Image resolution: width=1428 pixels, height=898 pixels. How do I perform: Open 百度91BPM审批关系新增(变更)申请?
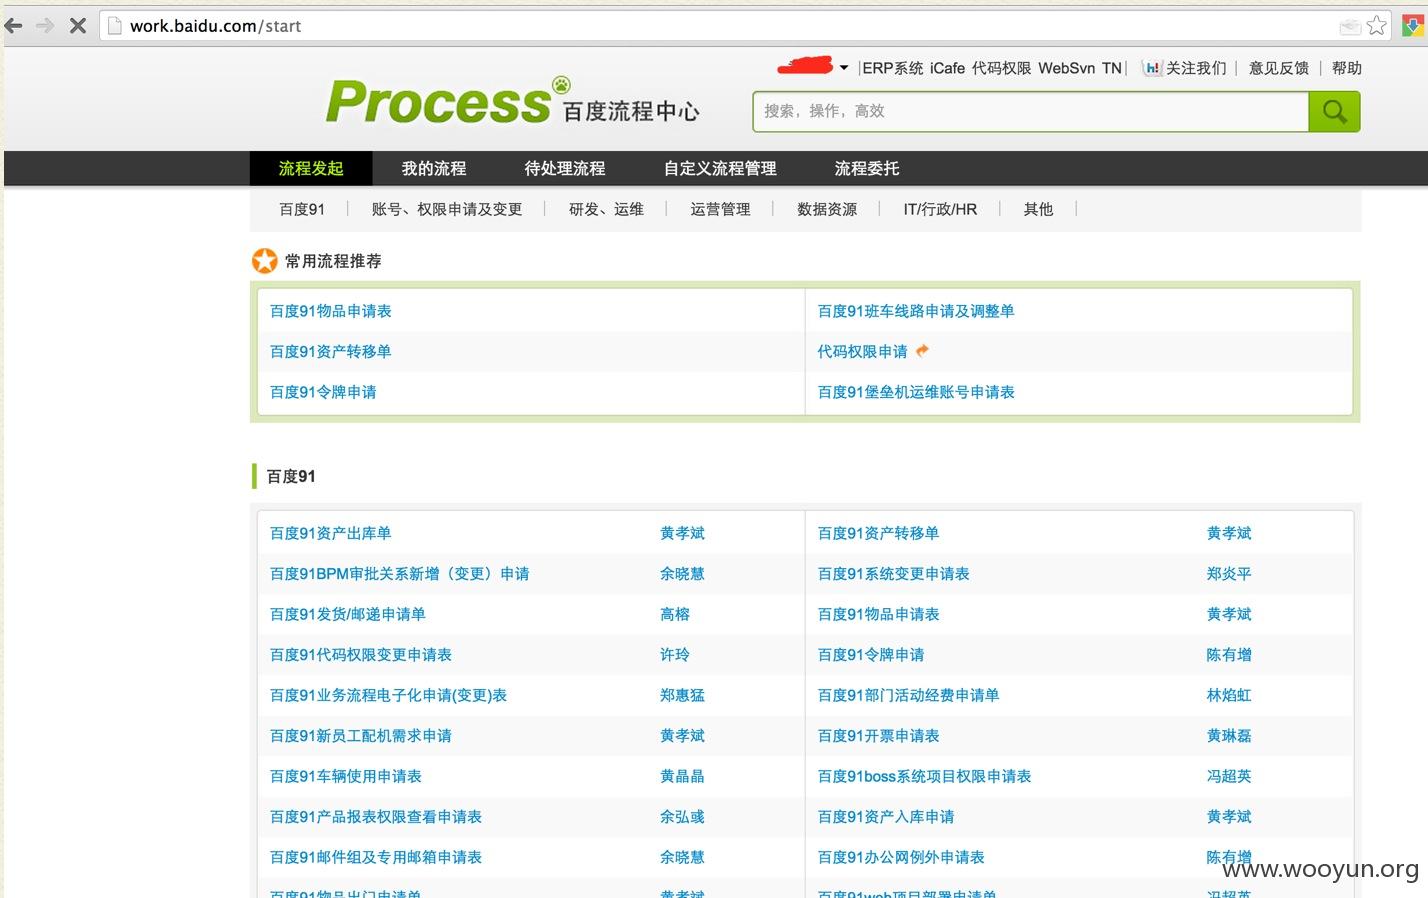tap(400, 574)
